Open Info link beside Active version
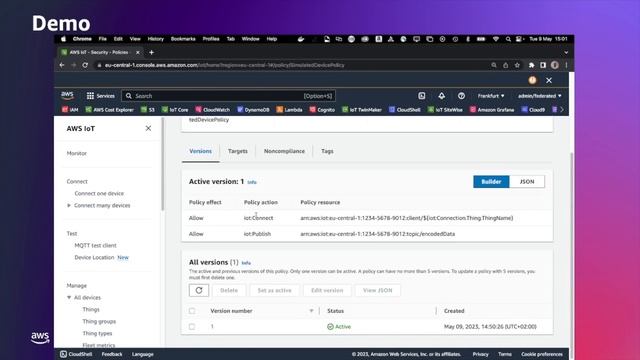 [252, 182]
